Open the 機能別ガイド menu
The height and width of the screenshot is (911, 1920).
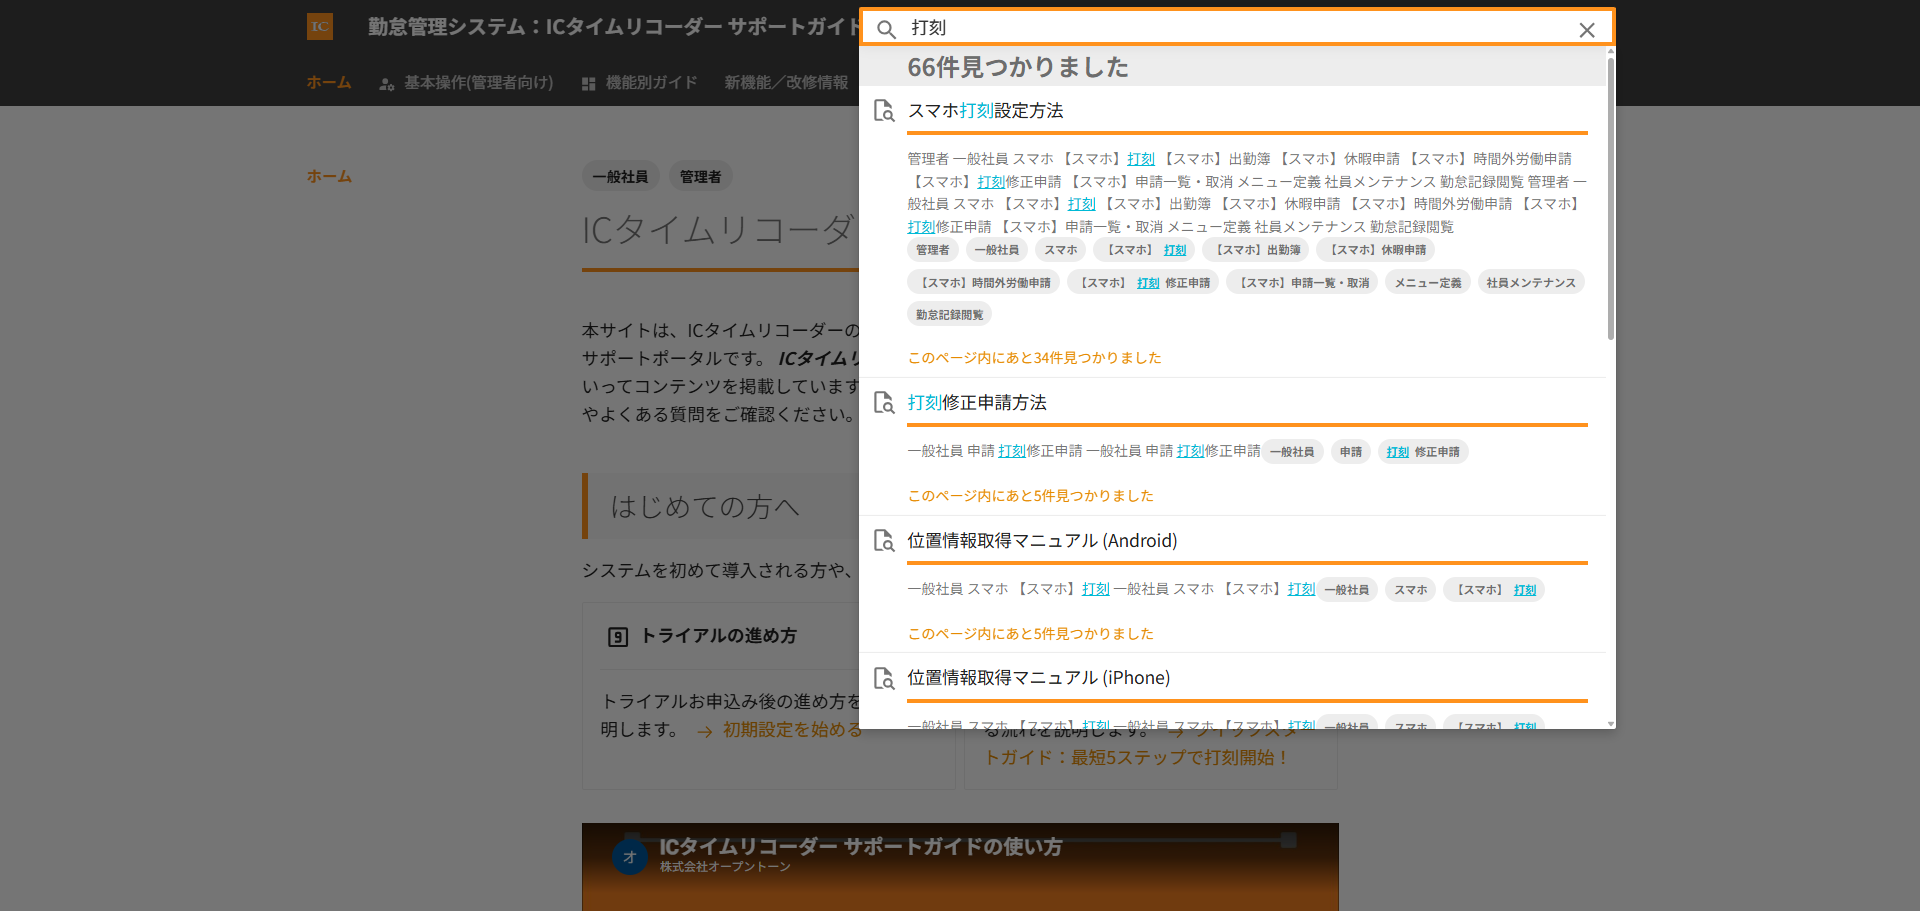tap(640, 83)
